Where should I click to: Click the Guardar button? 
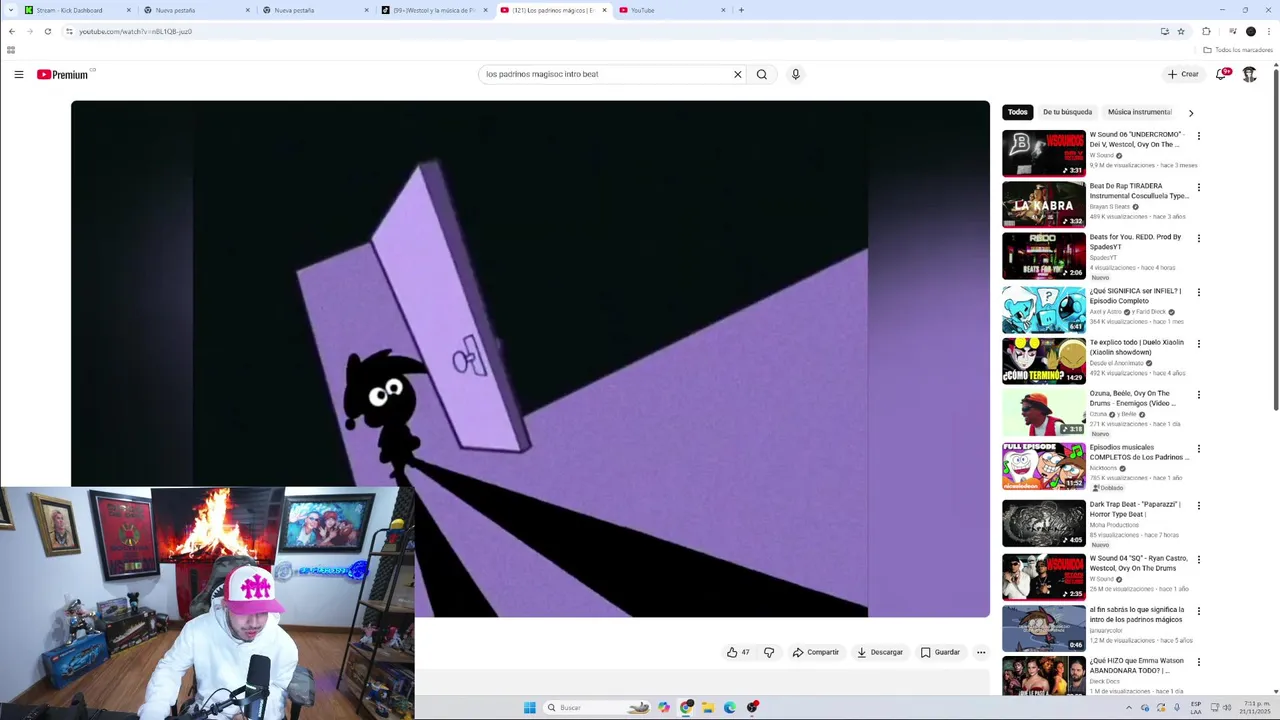(x=940, y=652)
